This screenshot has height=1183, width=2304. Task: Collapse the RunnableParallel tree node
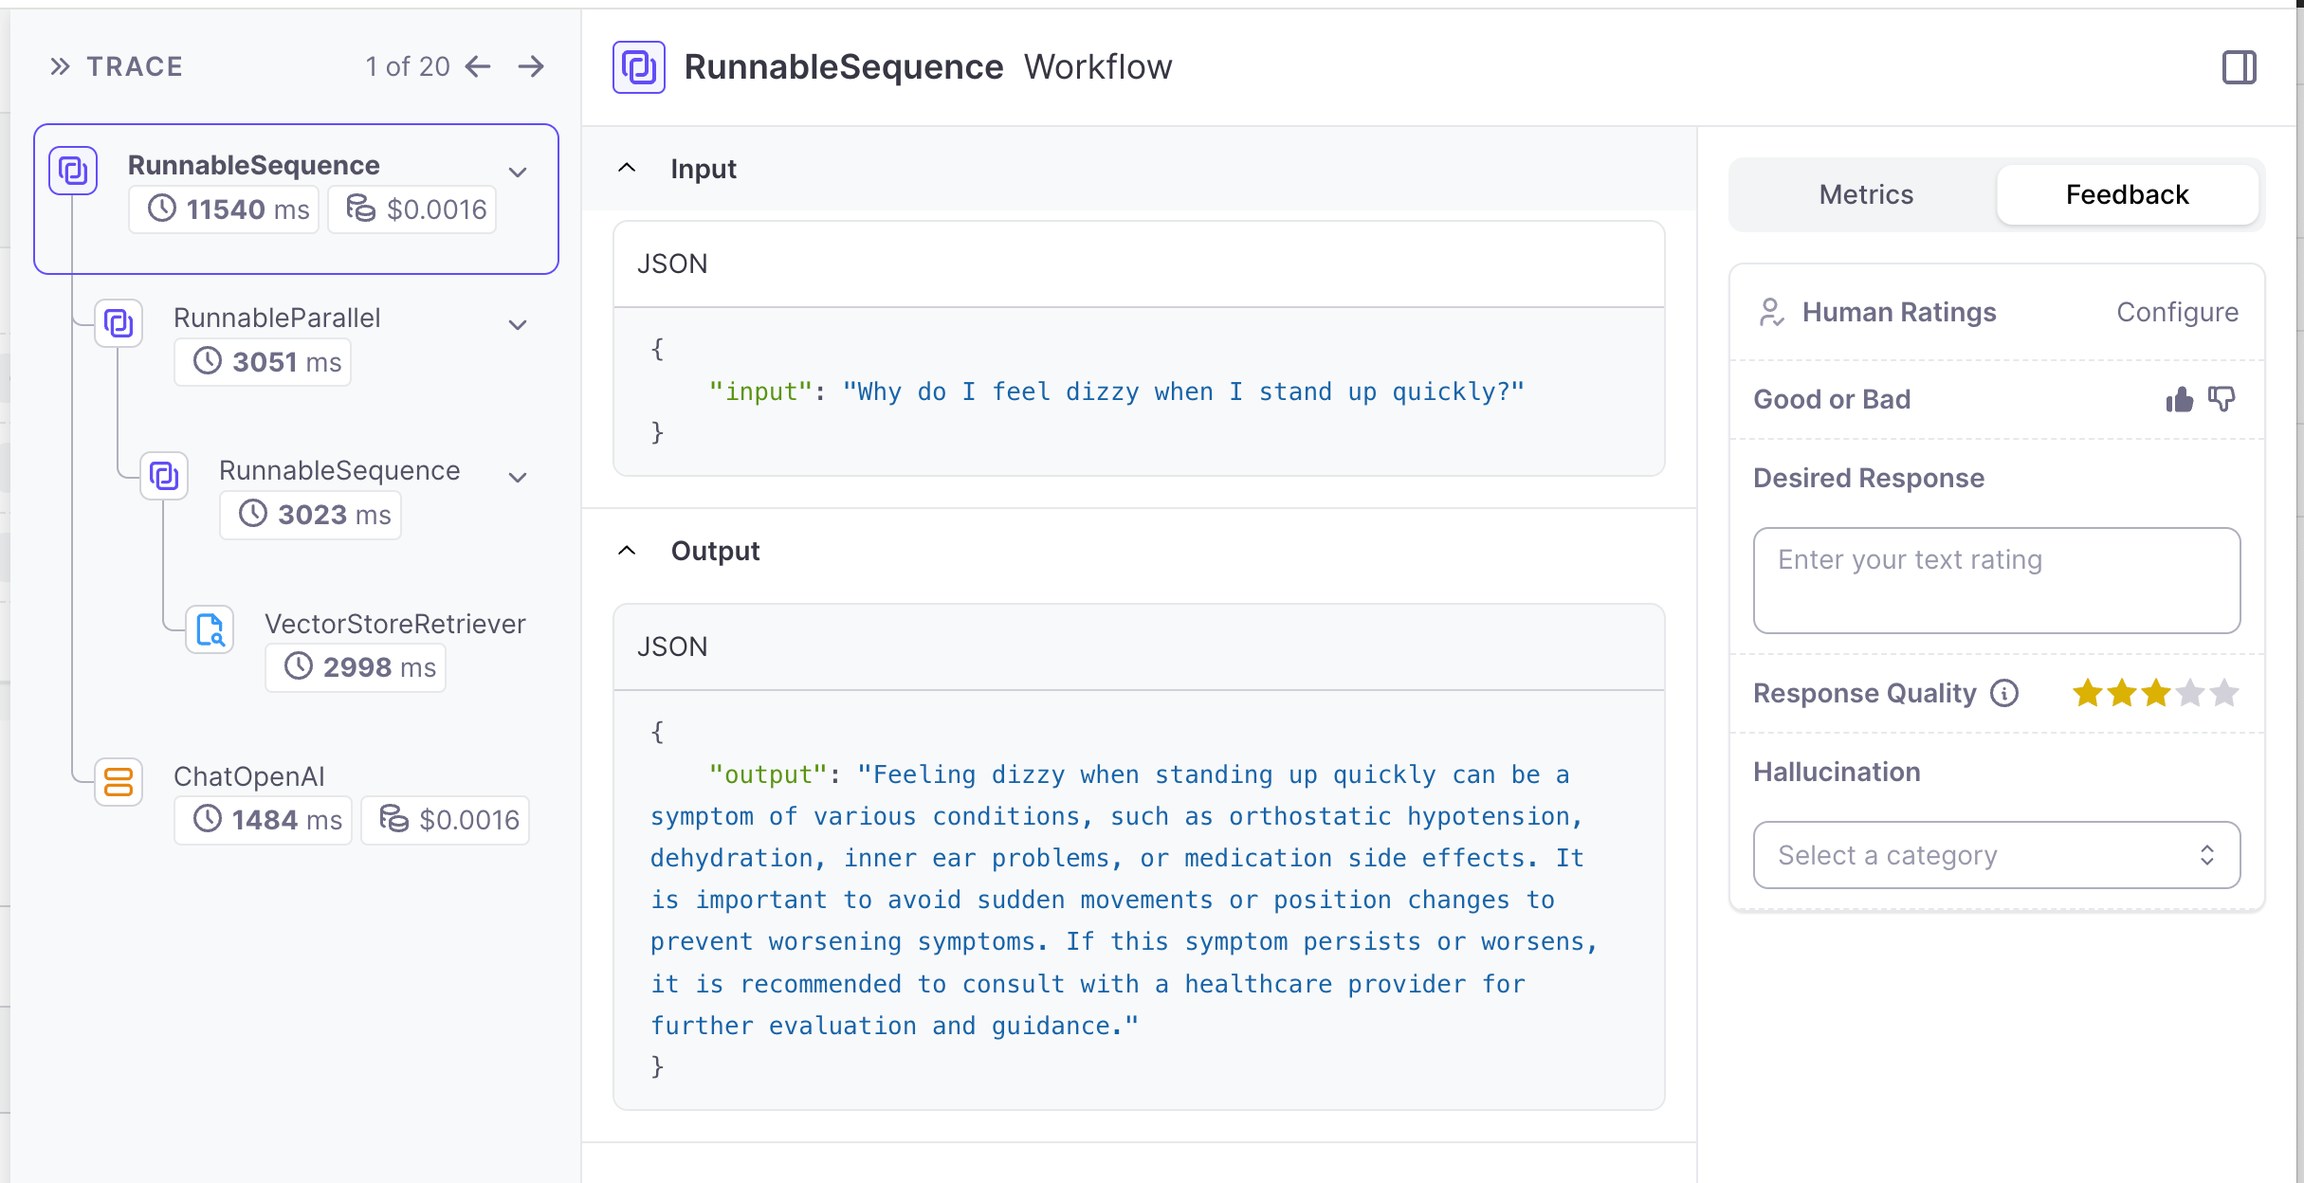tap(518, 325)
